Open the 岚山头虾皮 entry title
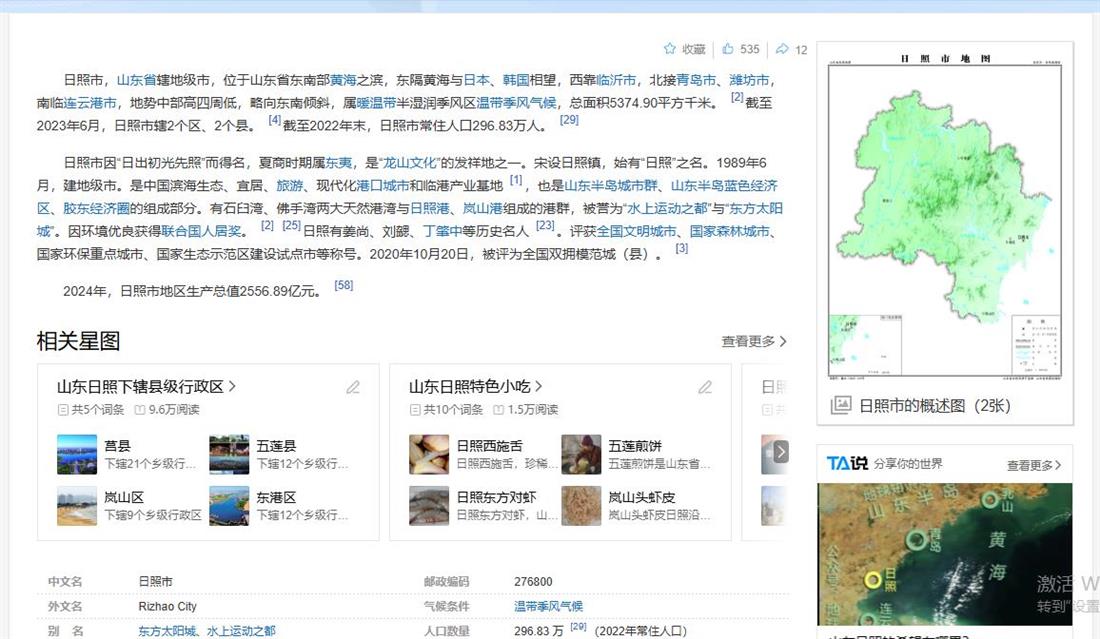This screenshot has width=1100, height=639. point(641,497)
